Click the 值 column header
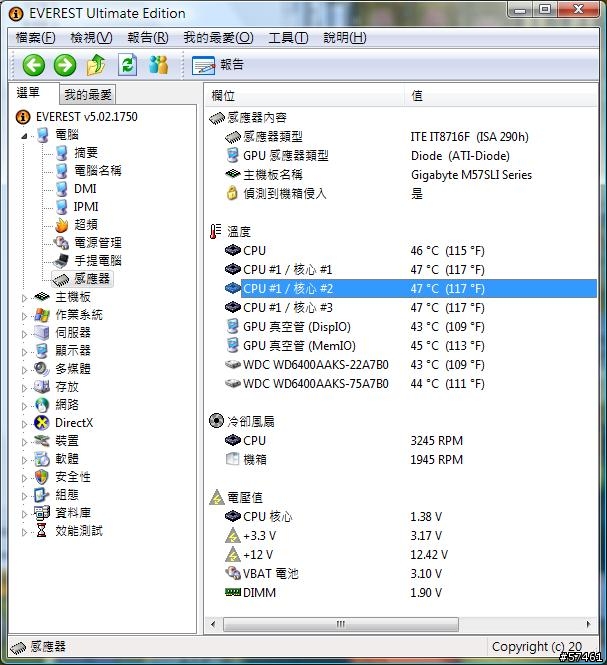Image resolution: width=607 pixels, height=665 pixels. click(501, 96)
